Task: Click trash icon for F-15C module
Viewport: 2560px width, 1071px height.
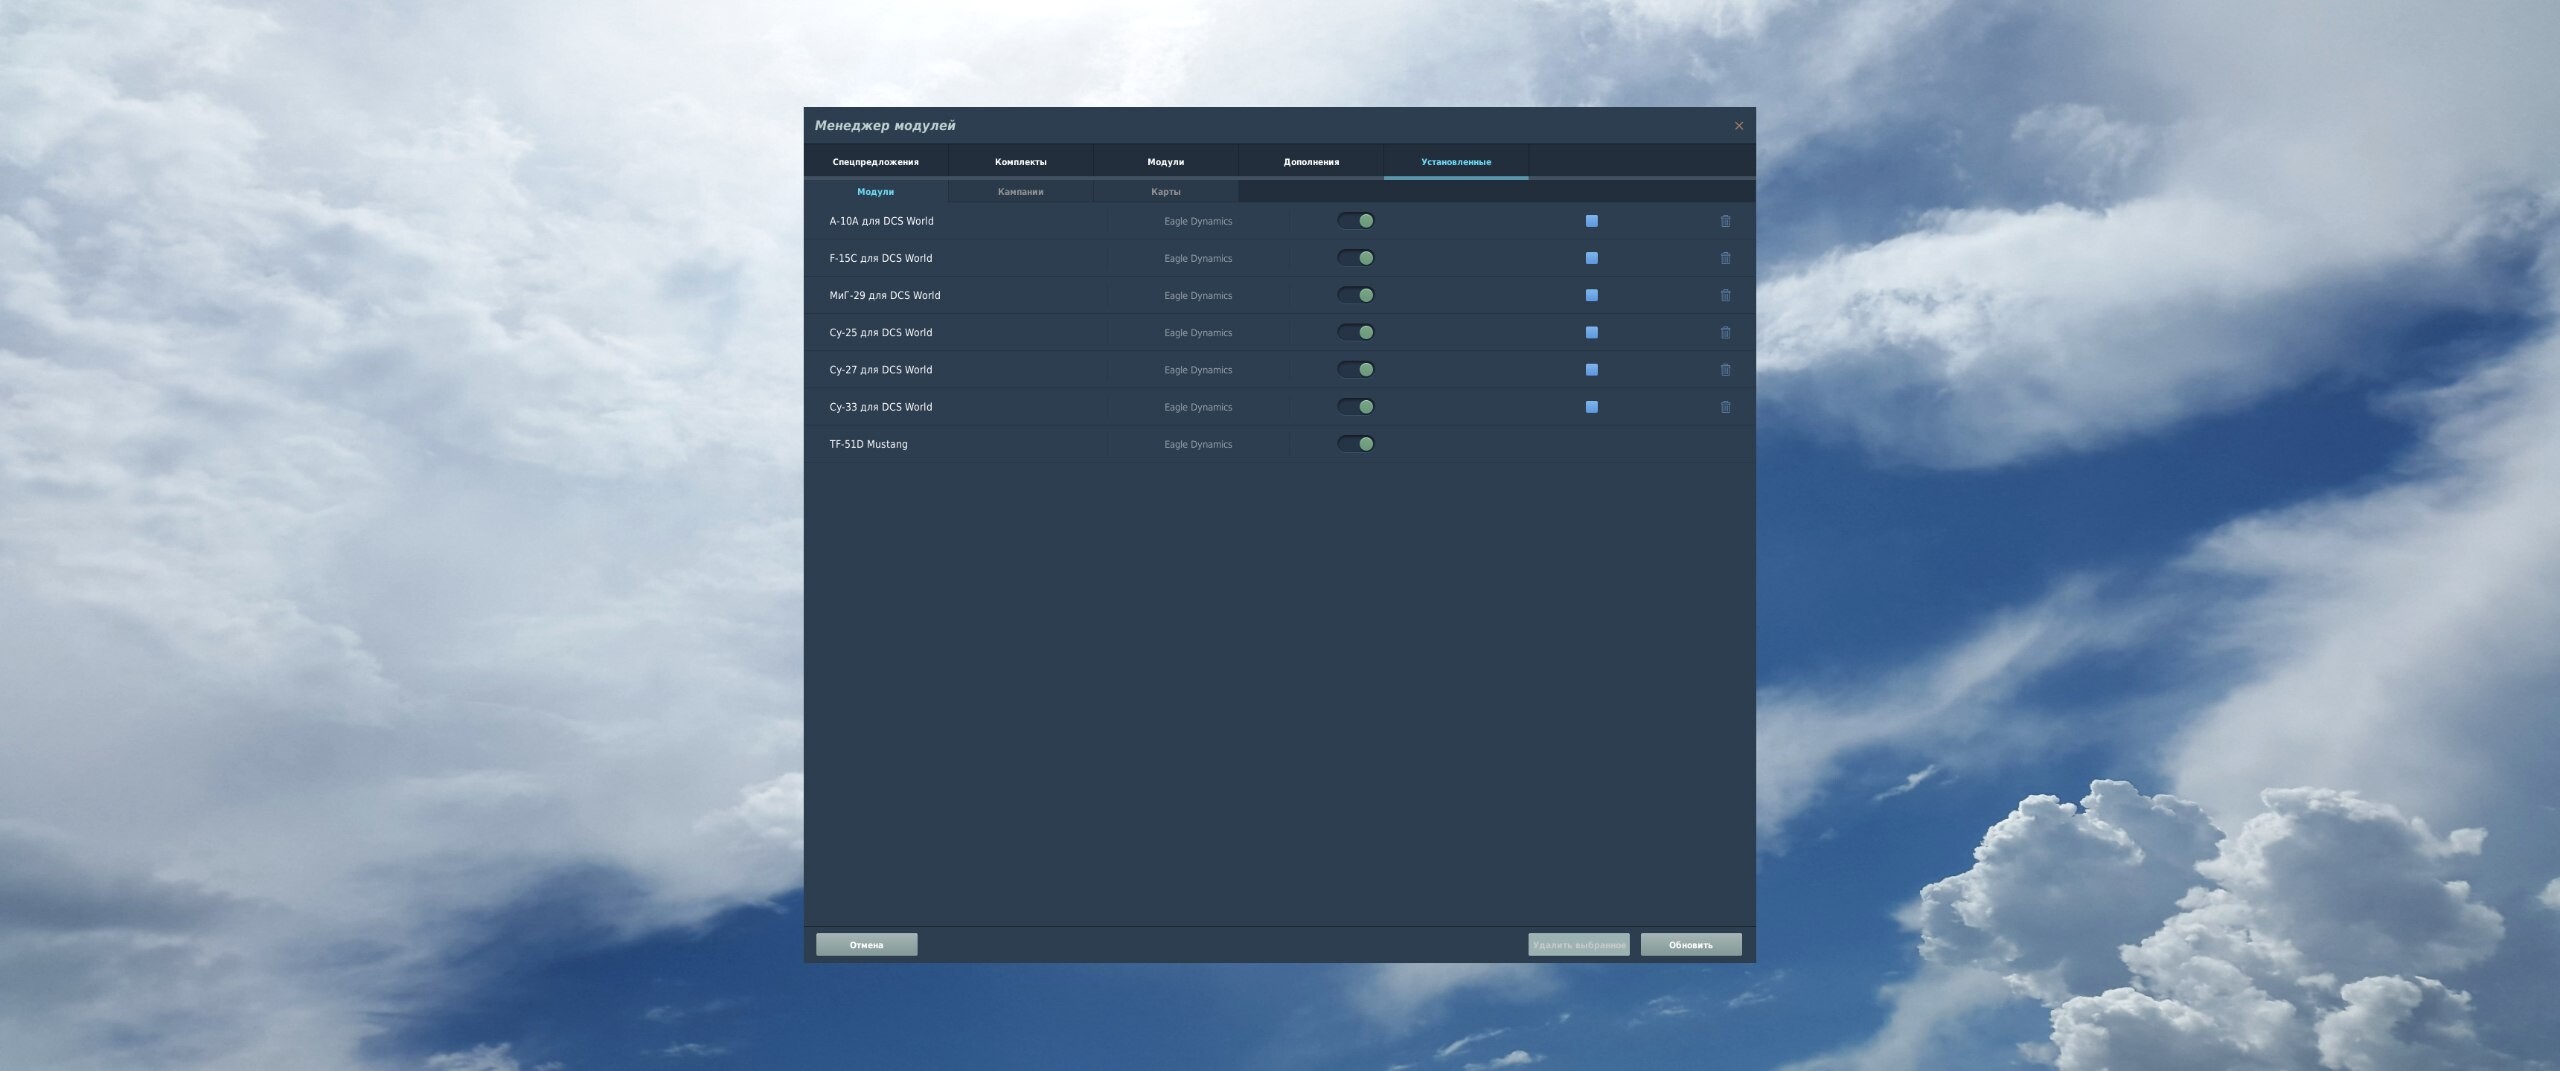Action: click(1725, 258)
